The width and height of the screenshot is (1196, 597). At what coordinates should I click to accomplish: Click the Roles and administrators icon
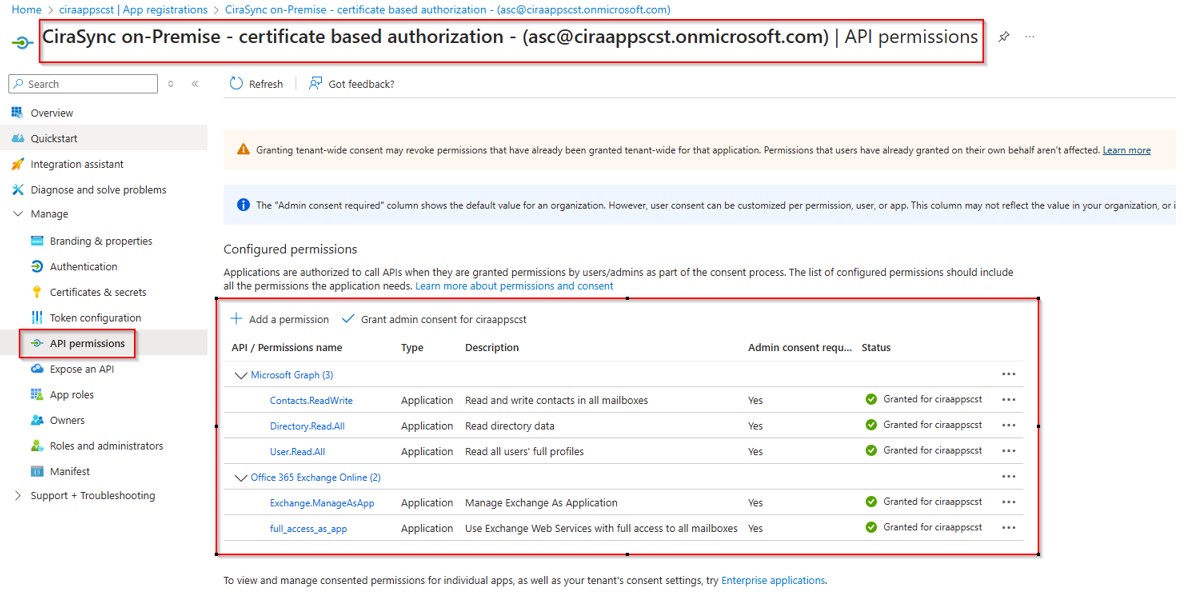point(37,446)
